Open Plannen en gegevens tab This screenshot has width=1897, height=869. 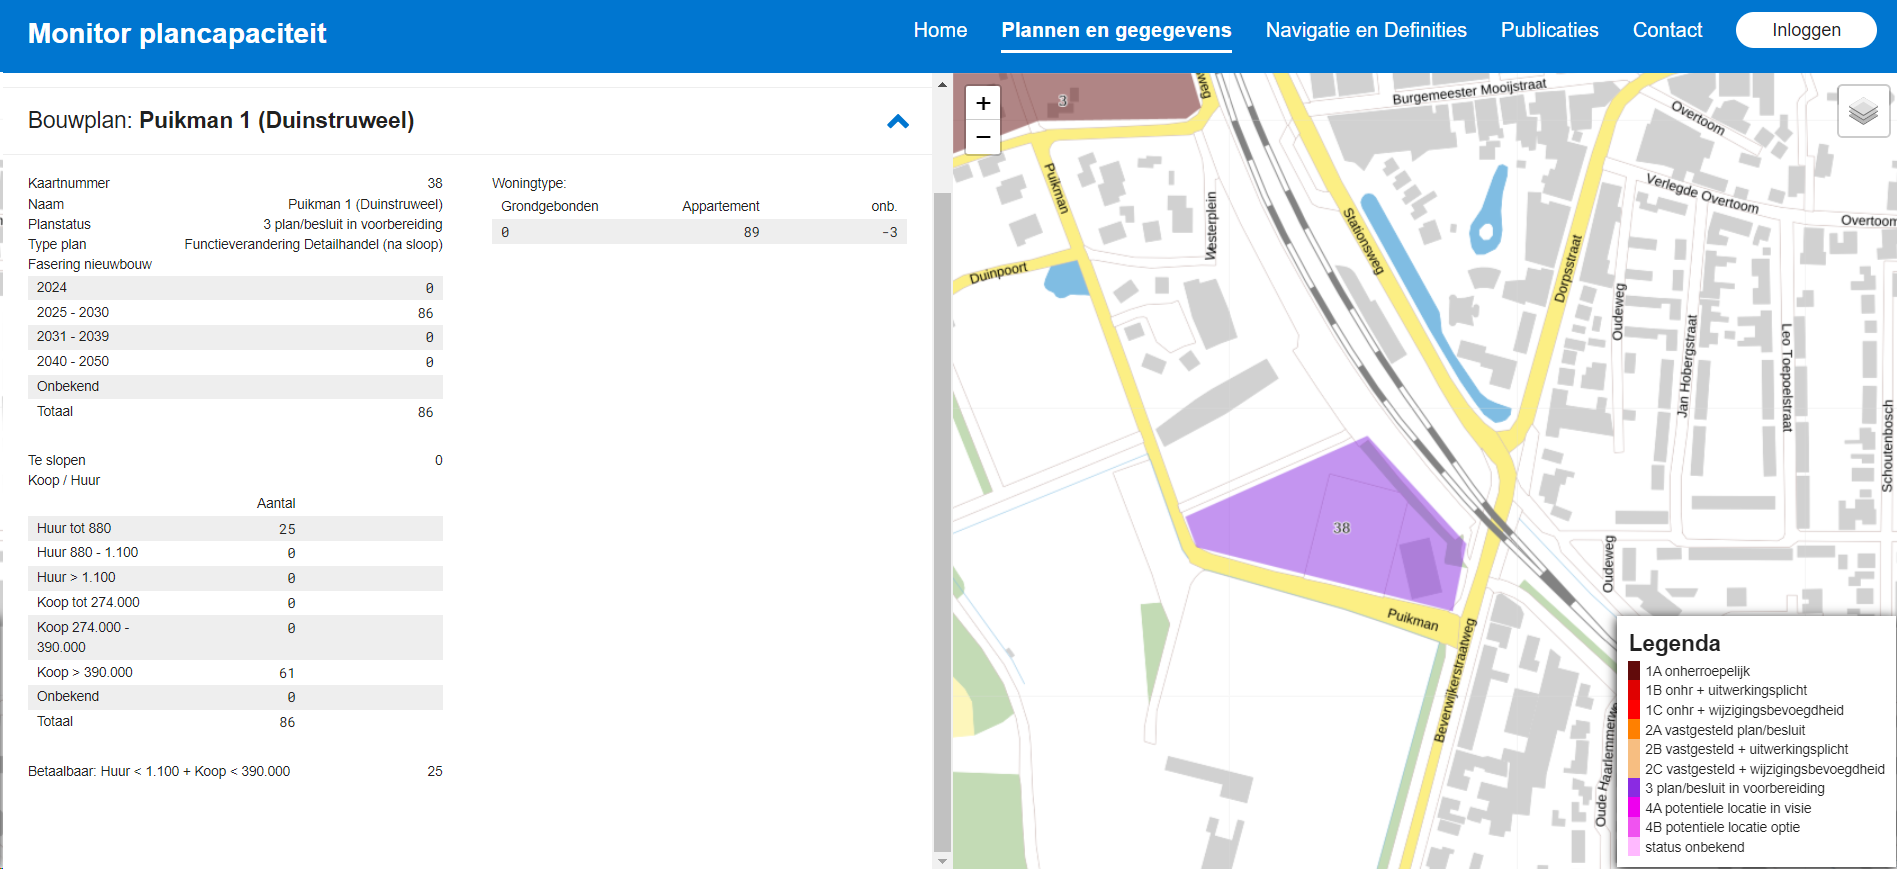(1116, 30)
